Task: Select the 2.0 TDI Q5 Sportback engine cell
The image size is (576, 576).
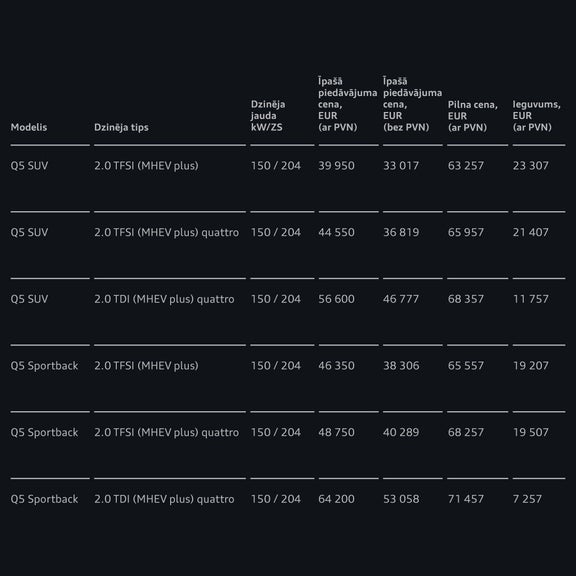Action: (164, 499)
